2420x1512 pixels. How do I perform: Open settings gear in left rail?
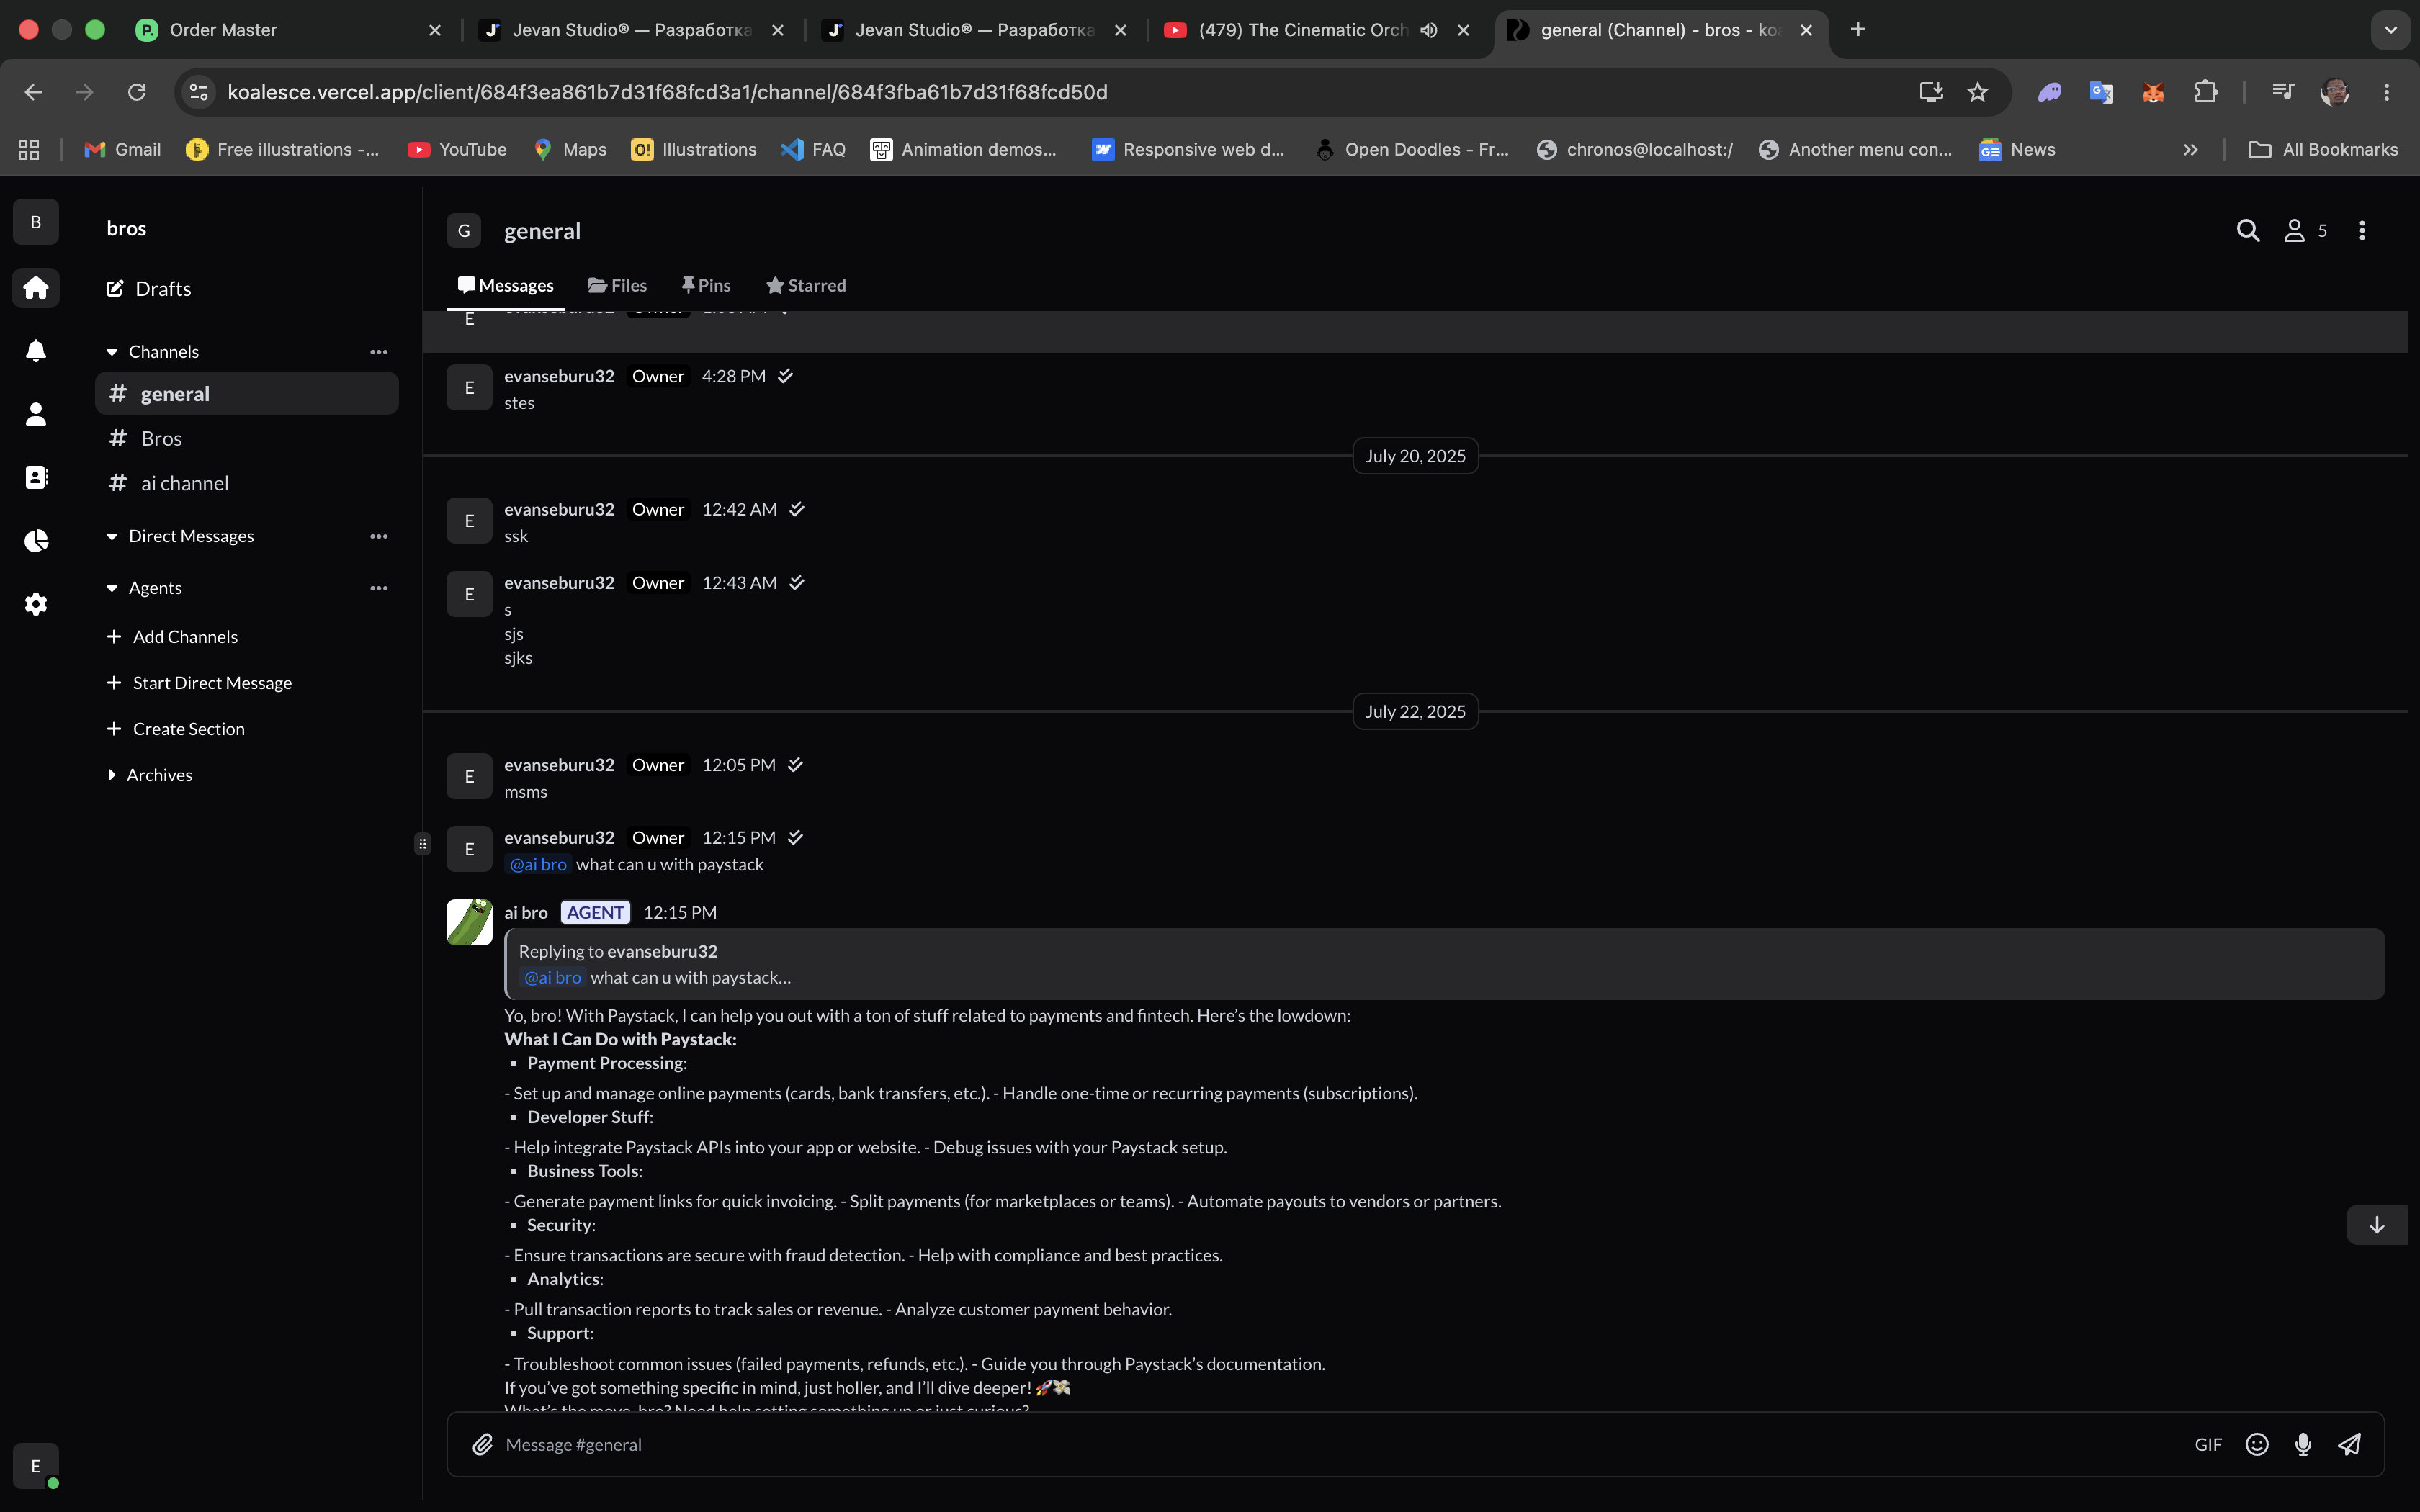(36, 603)
